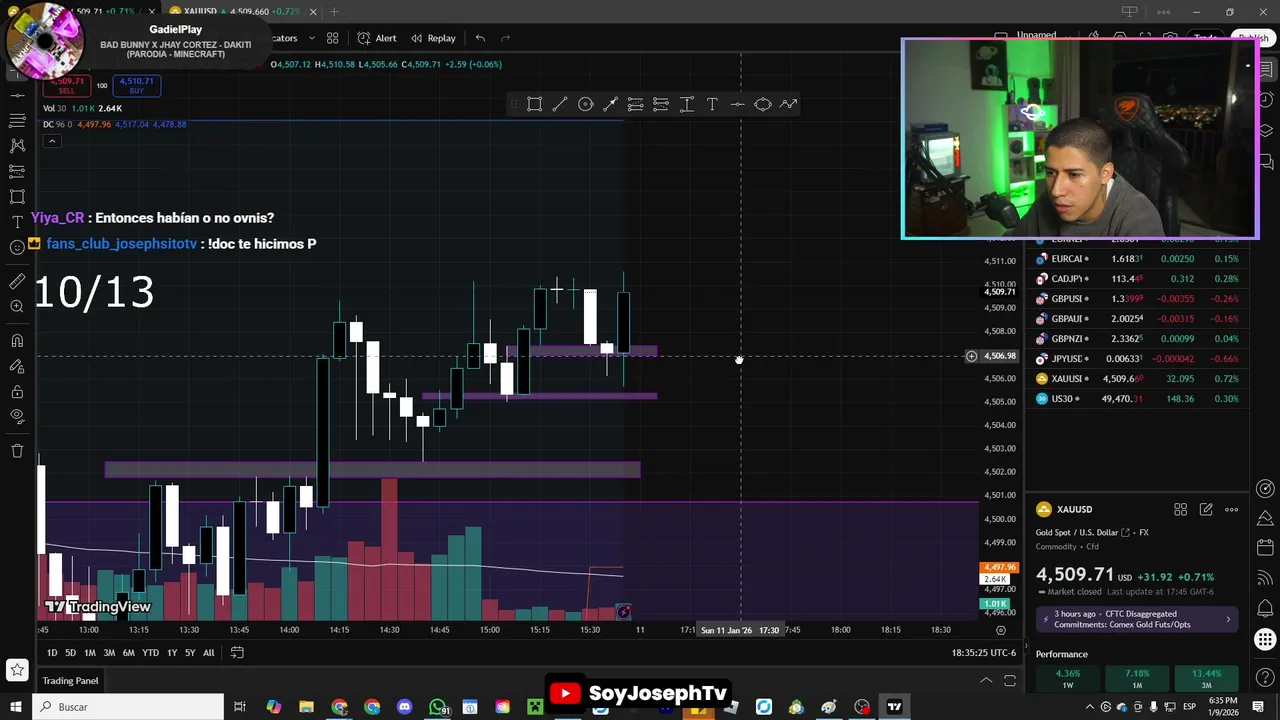Select the polygon shape tool in floating toolbar
Image resolution: width=1280 pixels, height=720 pixels.
point(763,104)
